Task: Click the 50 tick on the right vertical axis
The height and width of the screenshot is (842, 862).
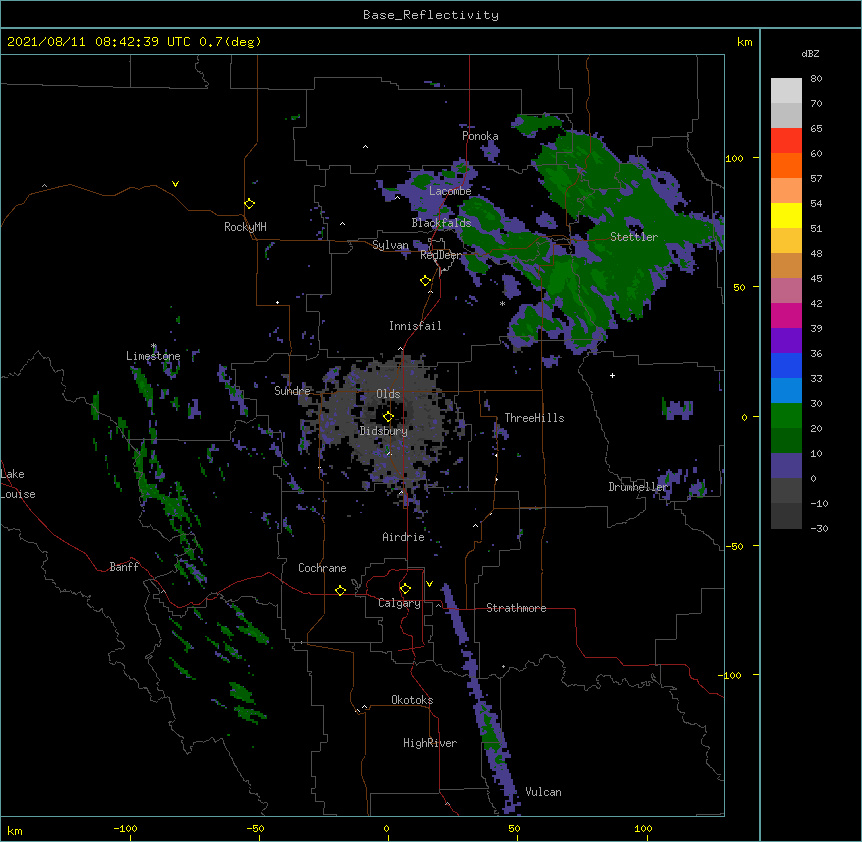Action: tap(739, 287)
